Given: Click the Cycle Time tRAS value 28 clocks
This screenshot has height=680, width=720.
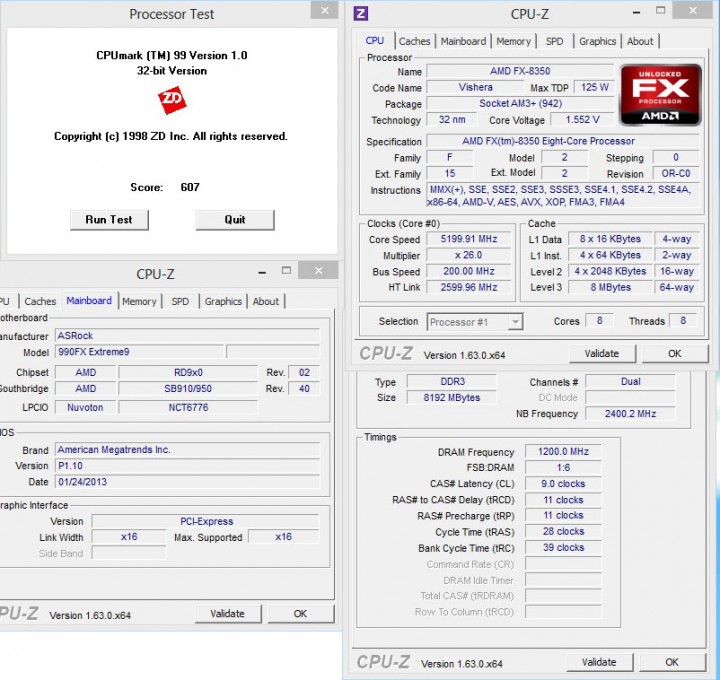Looking at the screenshot, I should tap(563, 531).
